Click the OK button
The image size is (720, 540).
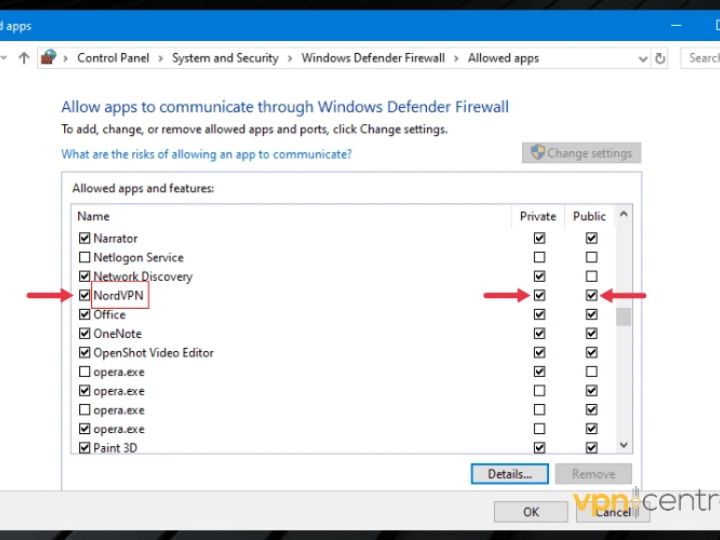tap(531, 512)
